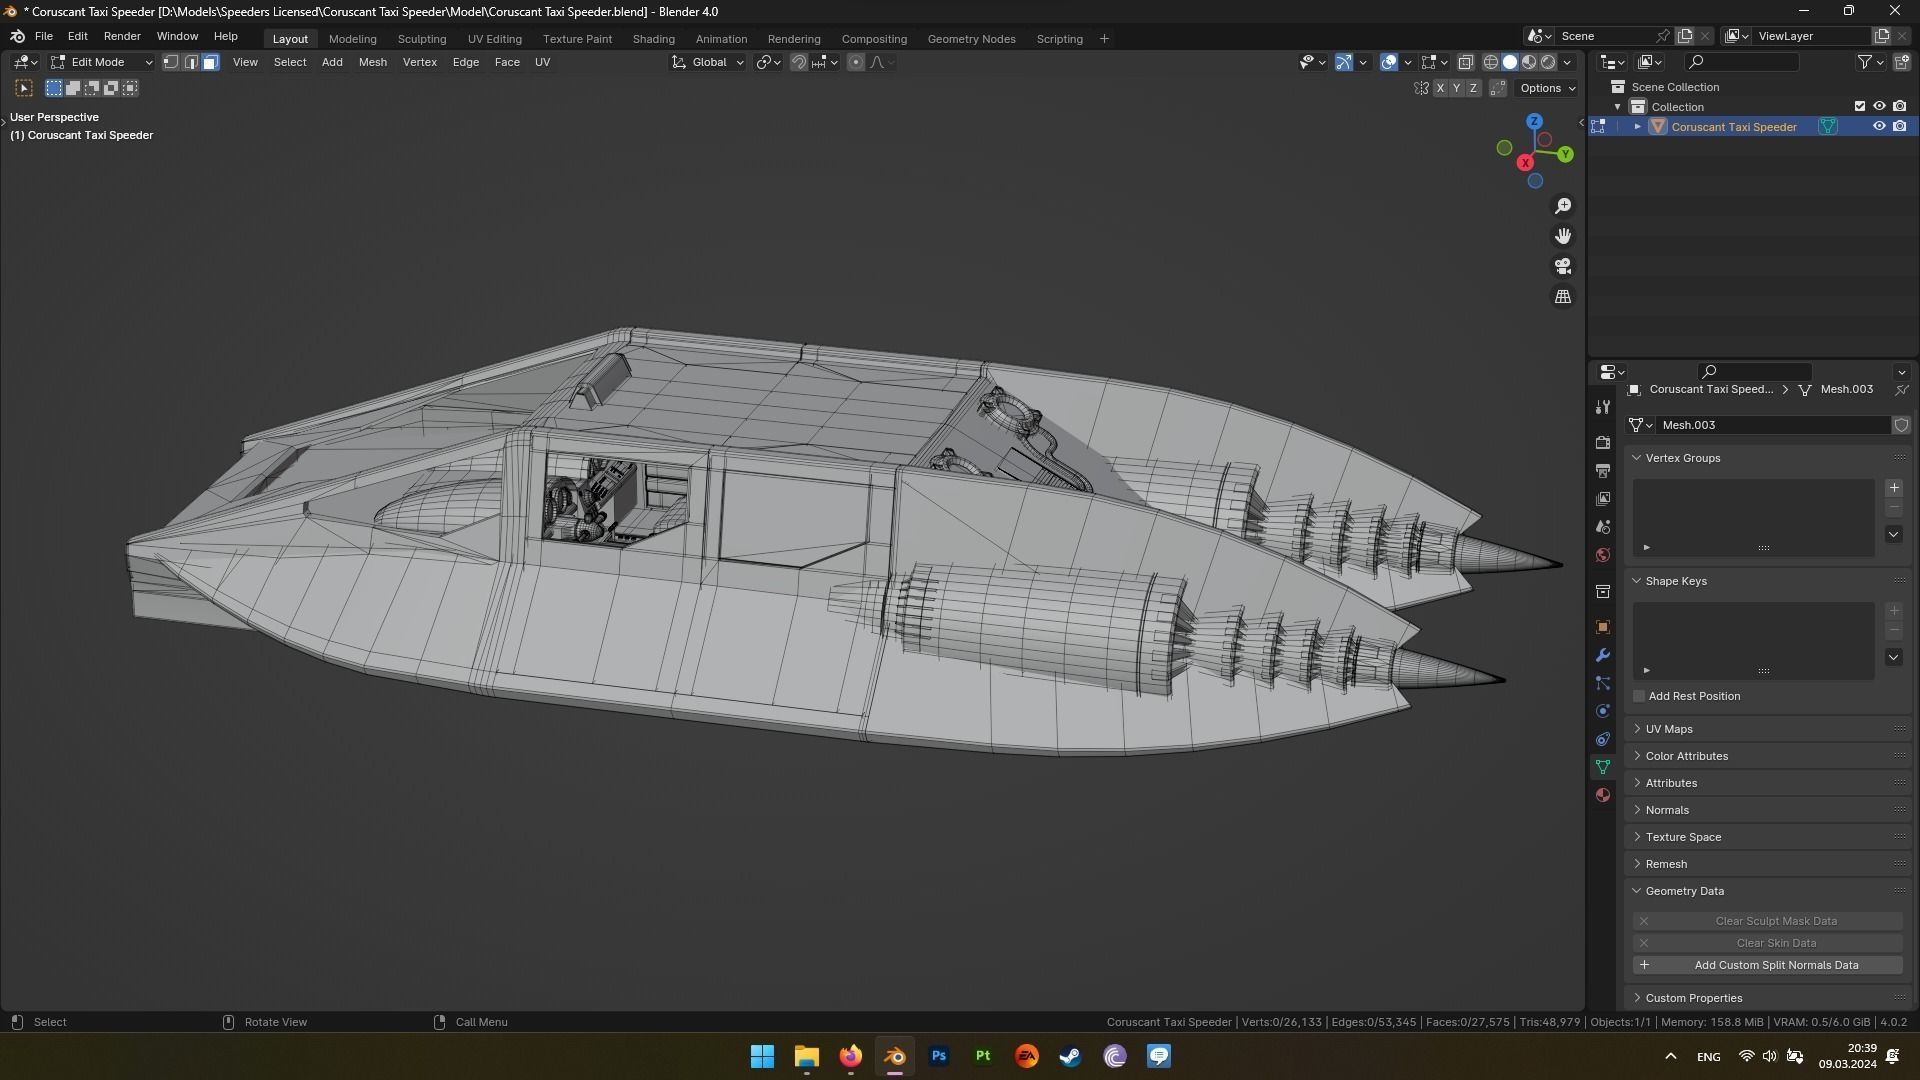Click the Tweak select tool icon

click(24, 88)
